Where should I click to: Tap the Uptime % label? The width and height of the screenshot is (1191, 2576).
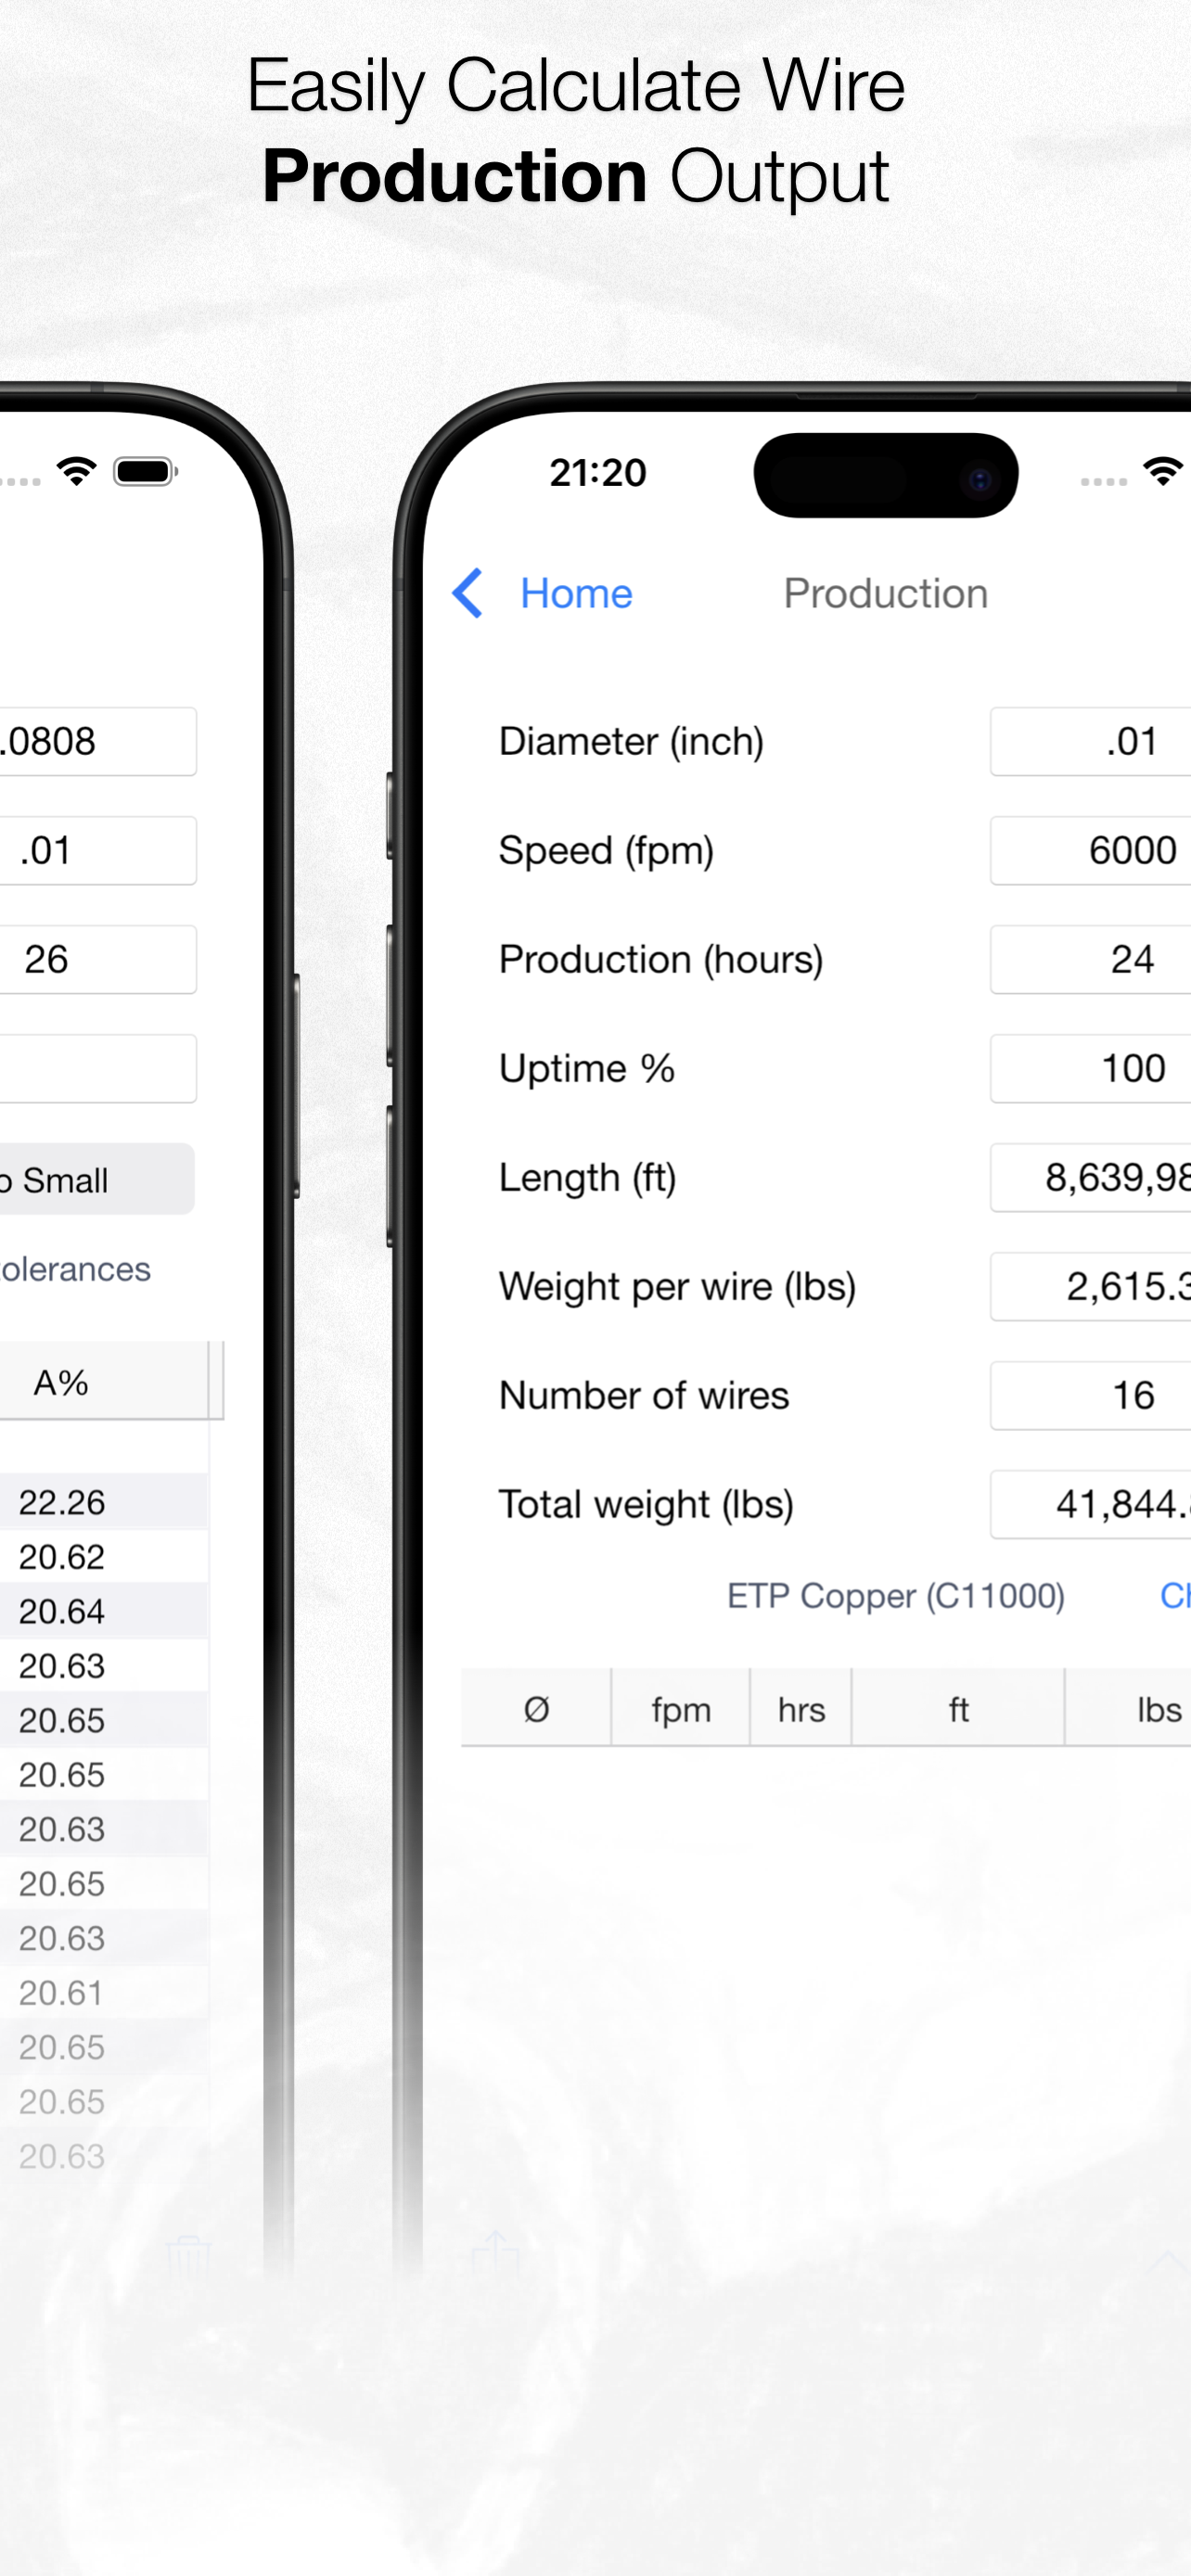point(587,1069)
